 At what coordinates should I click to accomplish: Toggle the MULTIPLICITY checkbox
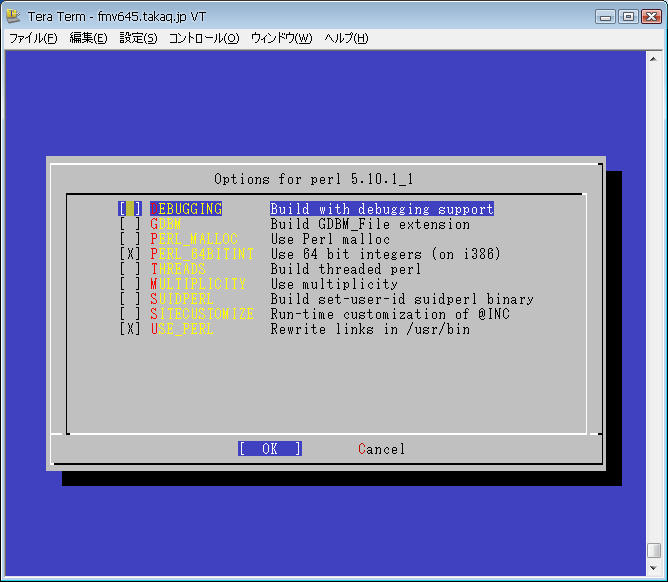[130, 284]
